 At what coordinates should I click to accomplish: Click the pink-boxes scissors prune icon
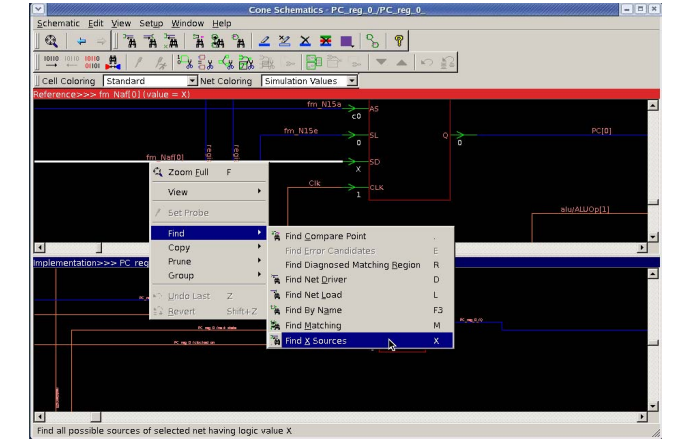click(205, 62)
